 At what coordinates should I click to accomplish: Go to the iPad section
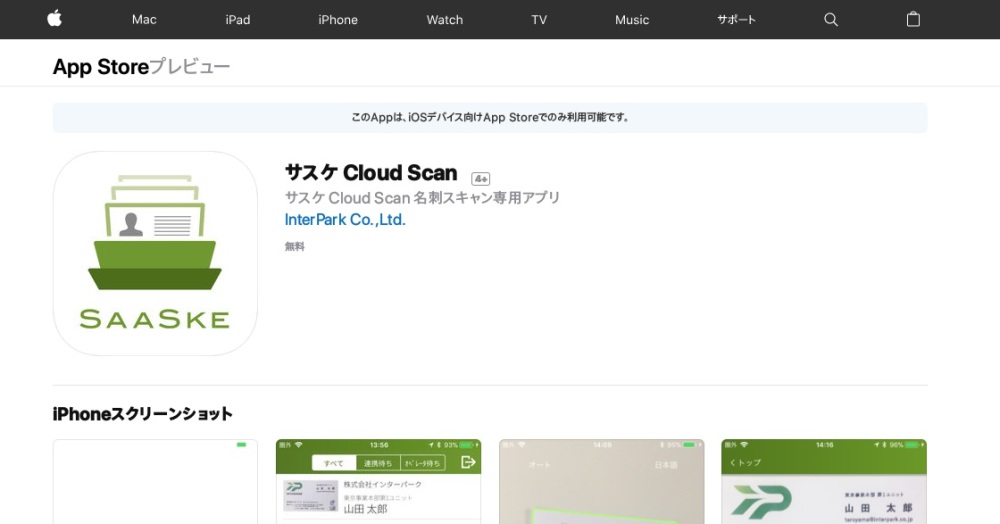click(x=238, y=20)
